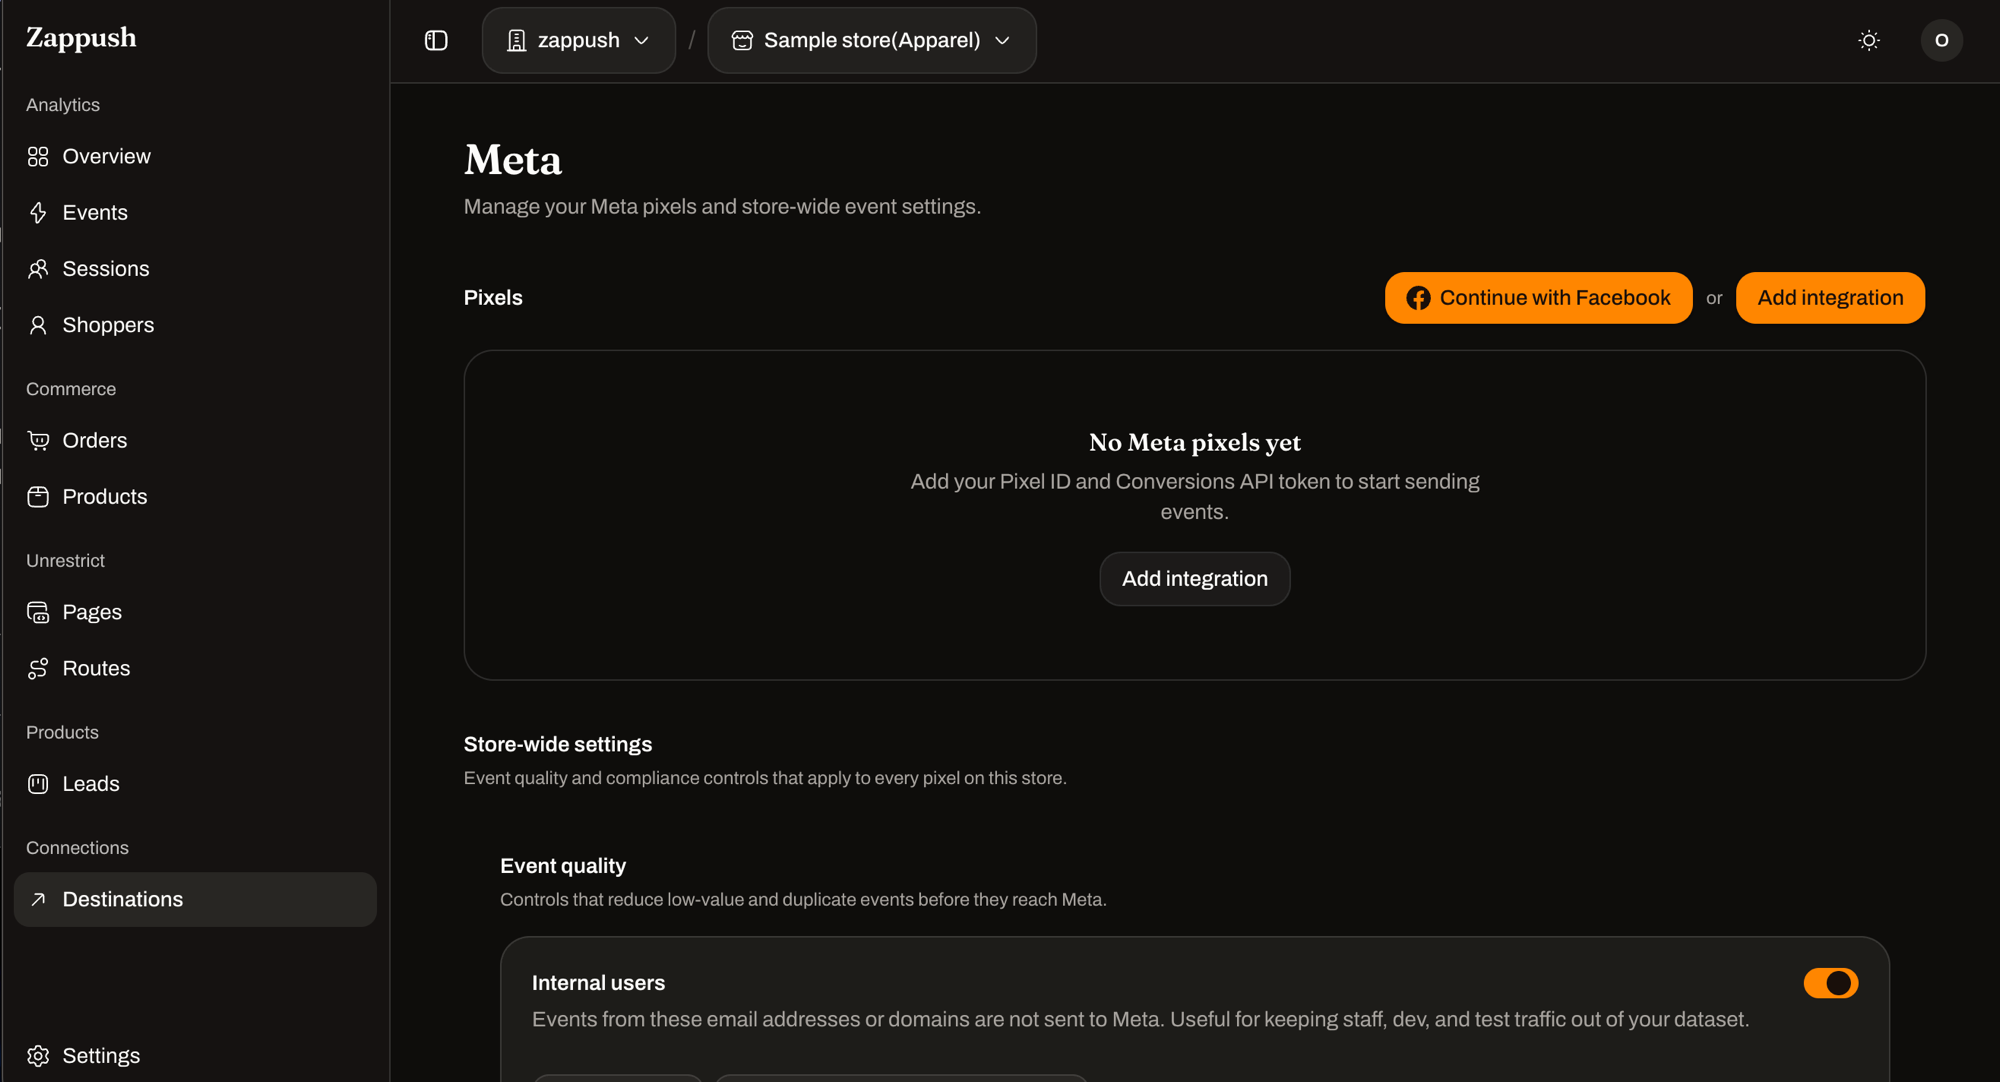Viewport: 2000px width, 1082px height.
Task: Go to Events page
Action: pos(195,213)
